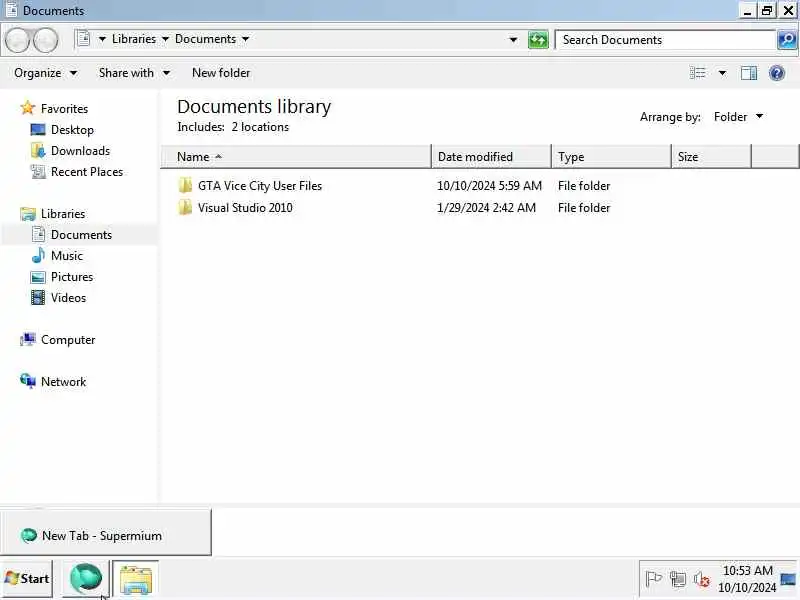Select Downloads in Favorites
The image size is (800, 600).
(x=81, y=151)
